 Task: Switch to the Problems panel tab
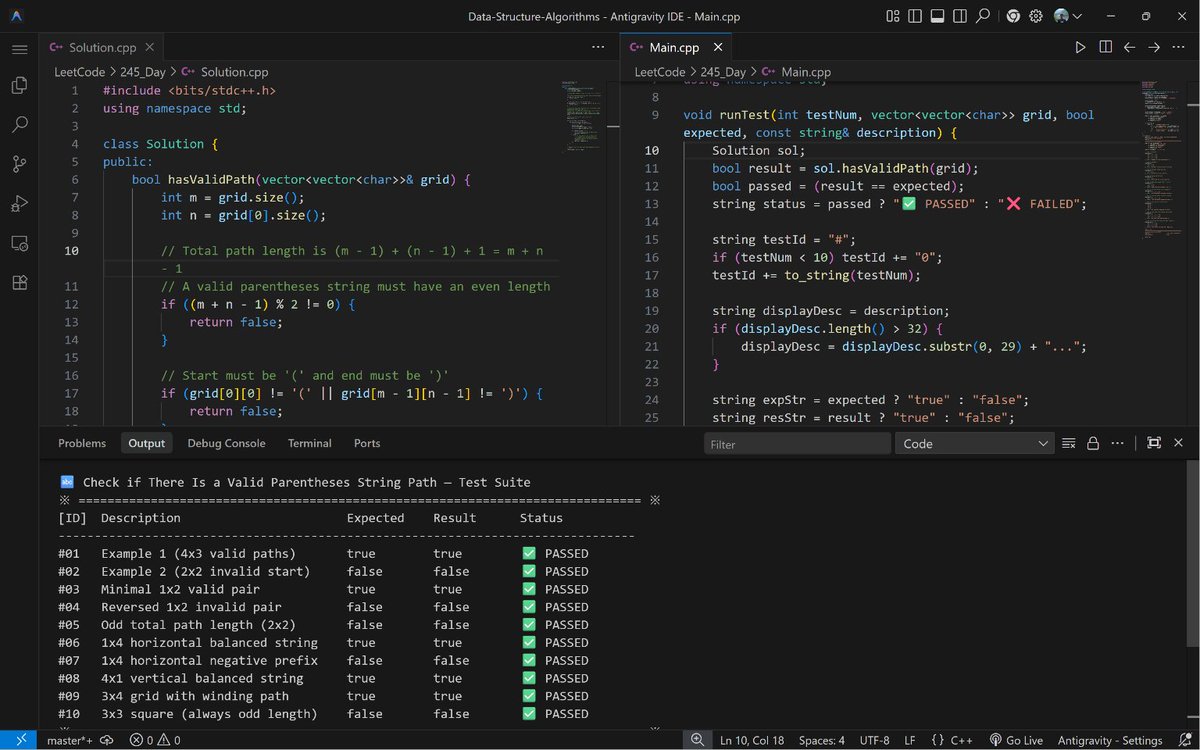click(x=82, y=443)
